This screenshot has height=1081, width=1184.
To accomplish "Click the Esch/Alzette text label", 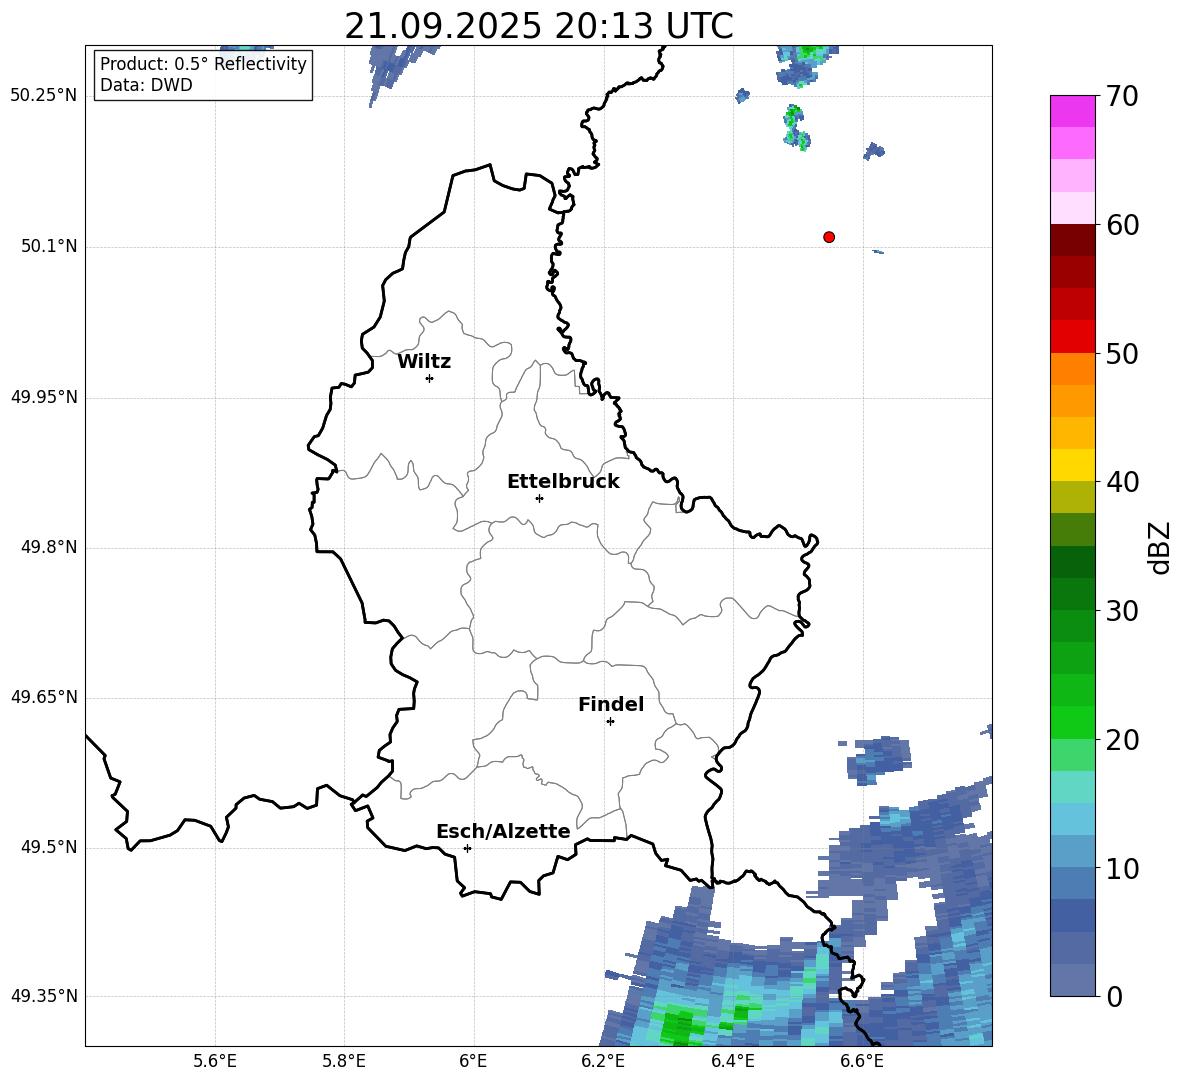I will (502, 832).
